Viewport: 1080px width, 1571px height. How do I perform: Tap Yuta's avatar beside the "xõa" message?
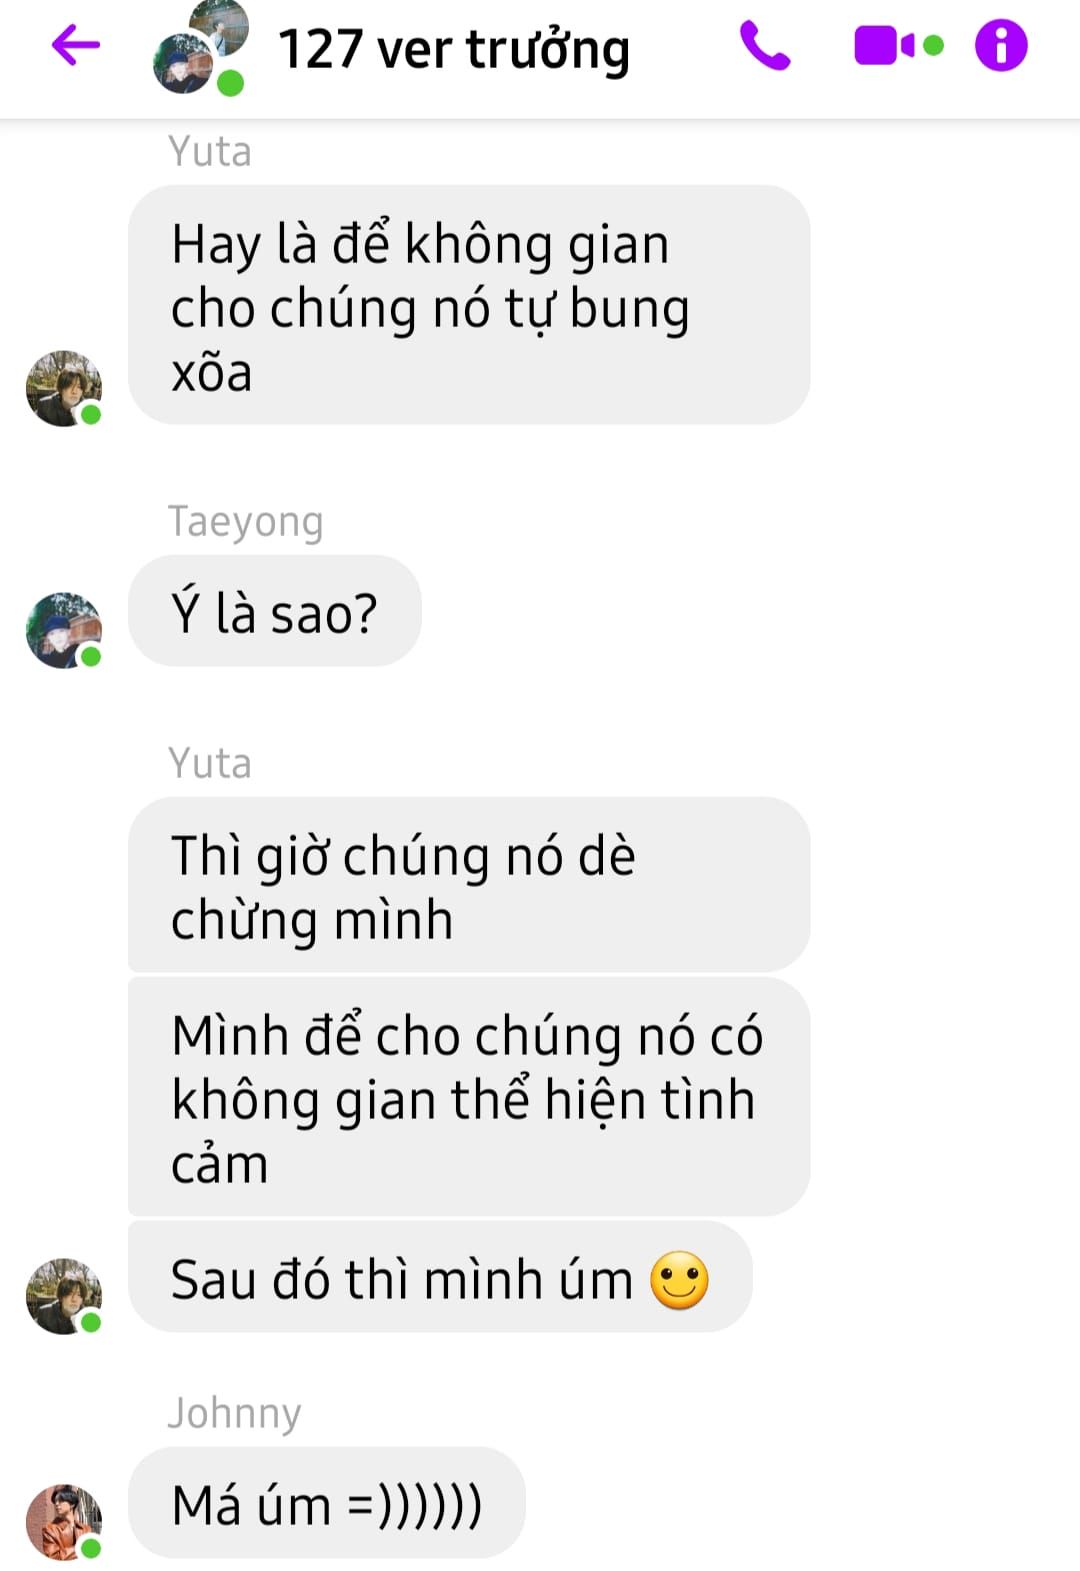pyautogui.click(x=64, y=388)
